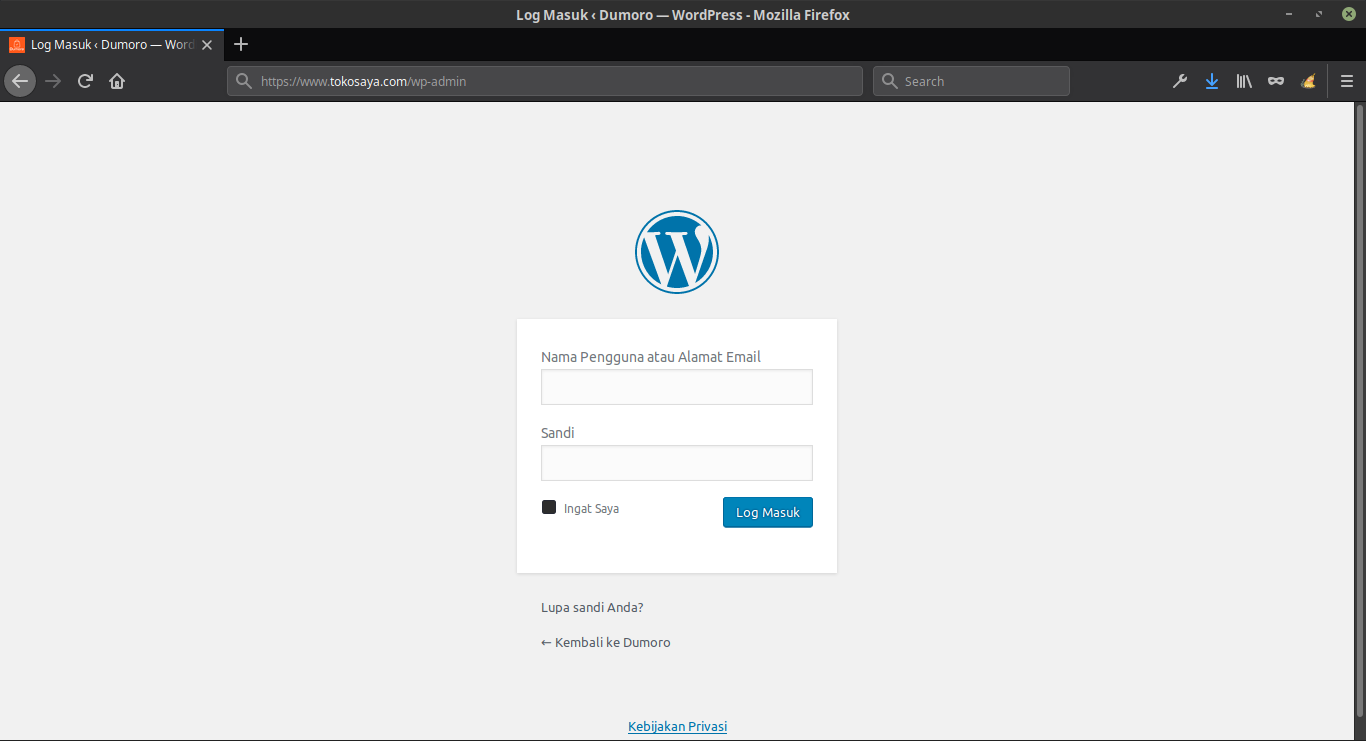The width and height of the screenshot is (1366, 741).
Task: Reload the current page
Action: [85, 81]
